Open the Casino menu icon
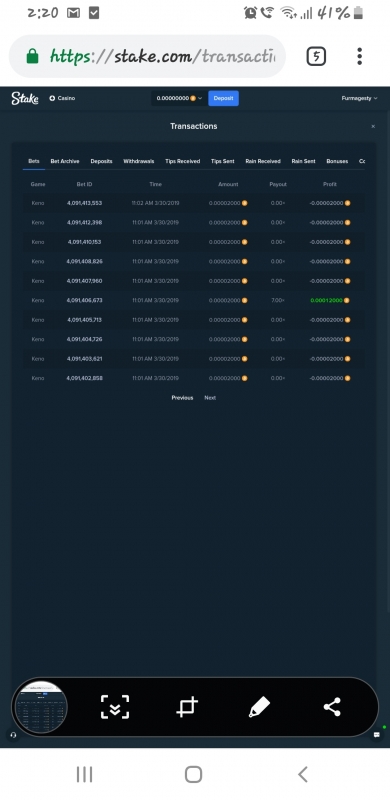The image size is (390, 800). [52, 98]
